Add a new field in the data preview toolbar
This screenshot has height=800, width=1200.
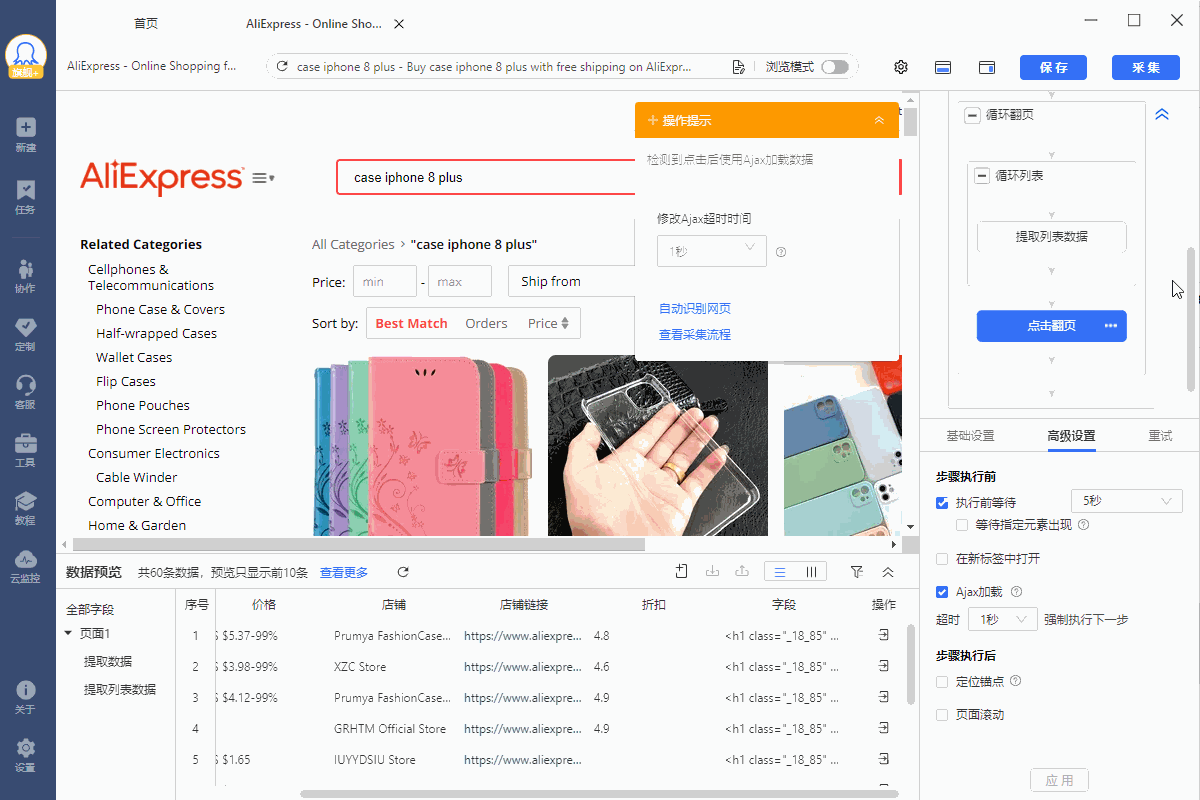pos(681,571)
